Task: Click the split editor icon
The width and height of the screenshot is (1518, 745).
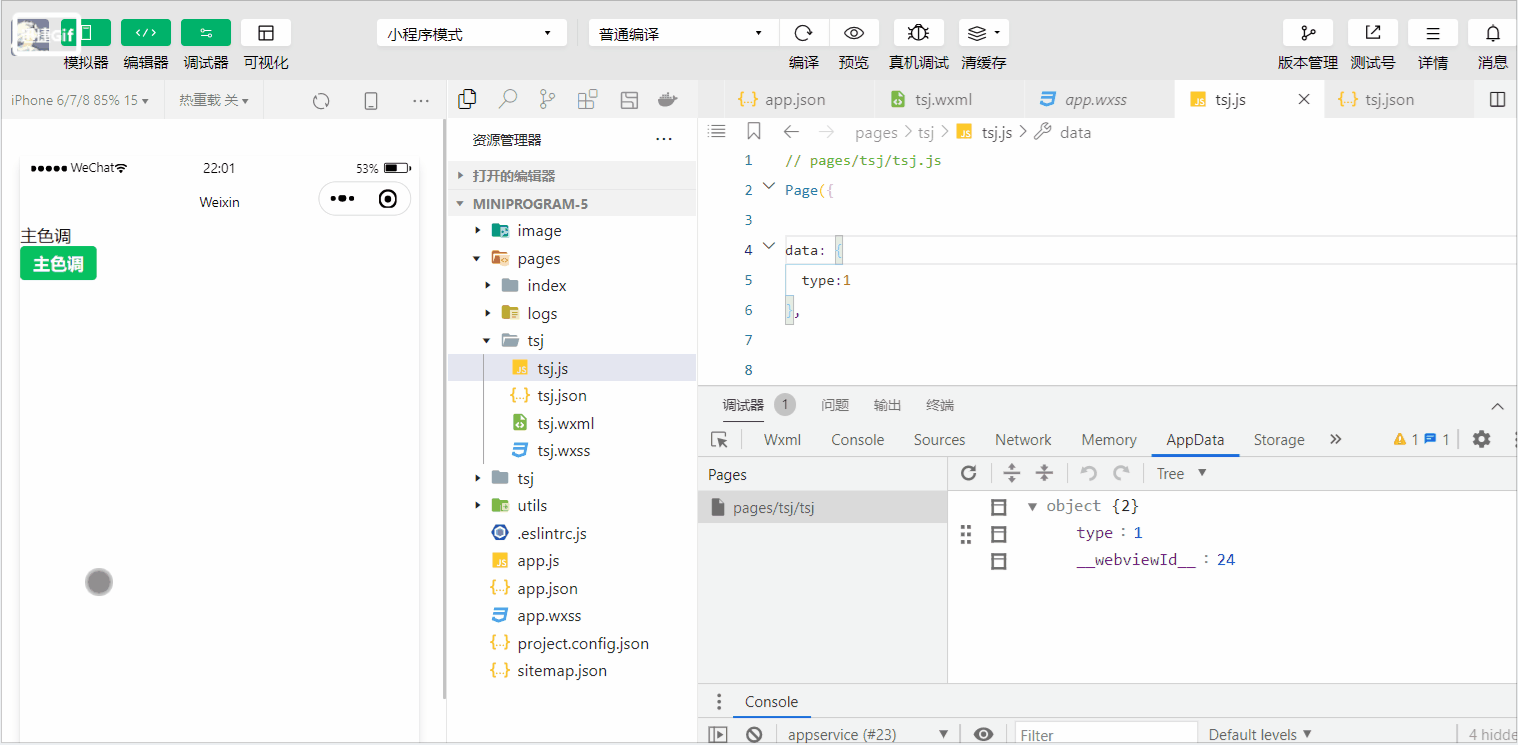Action: point(1497,99)
